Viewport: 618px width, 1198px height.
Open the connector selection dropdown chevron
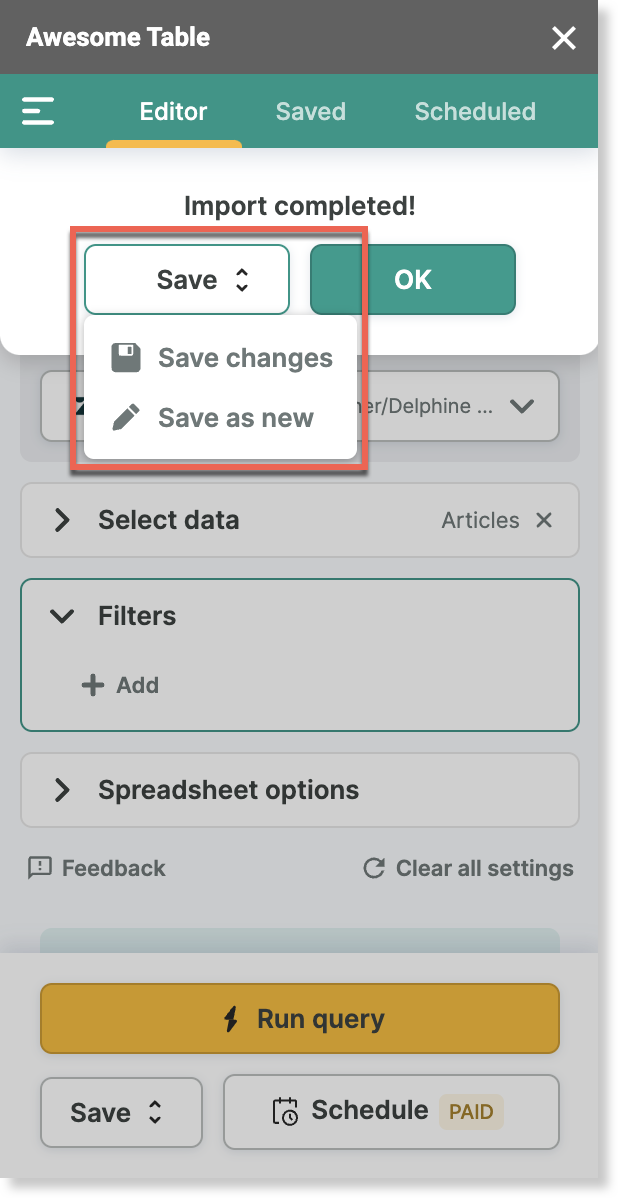(x=521, y=406)
